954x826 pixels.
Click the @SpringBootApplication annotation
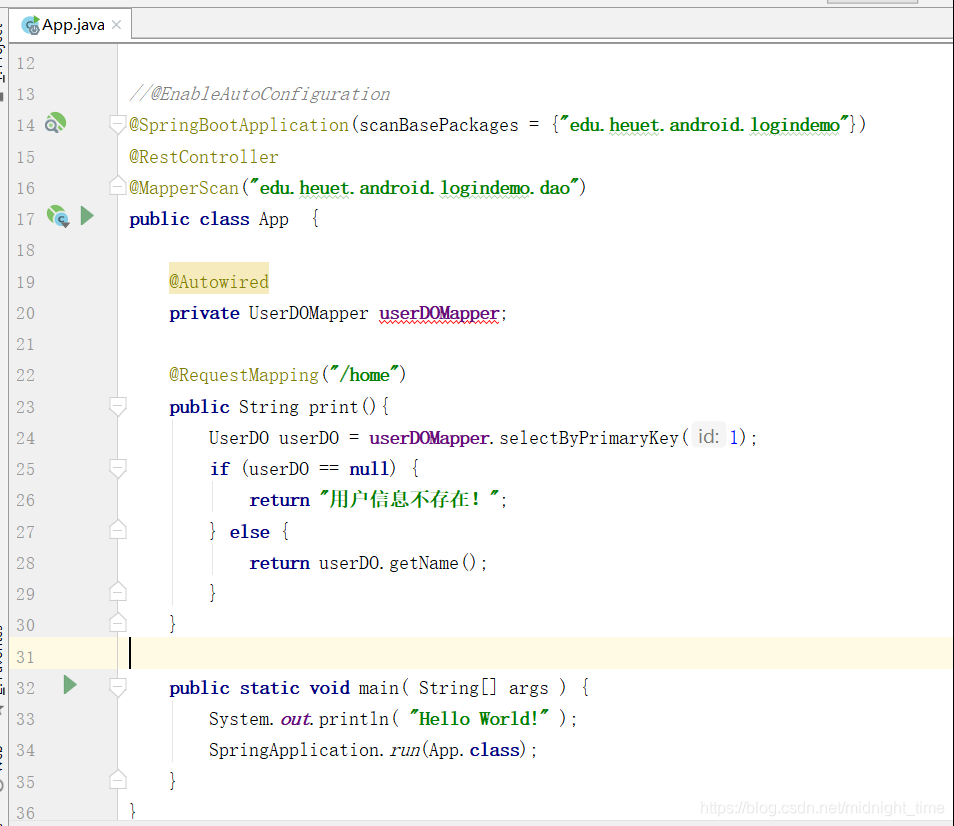(x=239, y=125)
